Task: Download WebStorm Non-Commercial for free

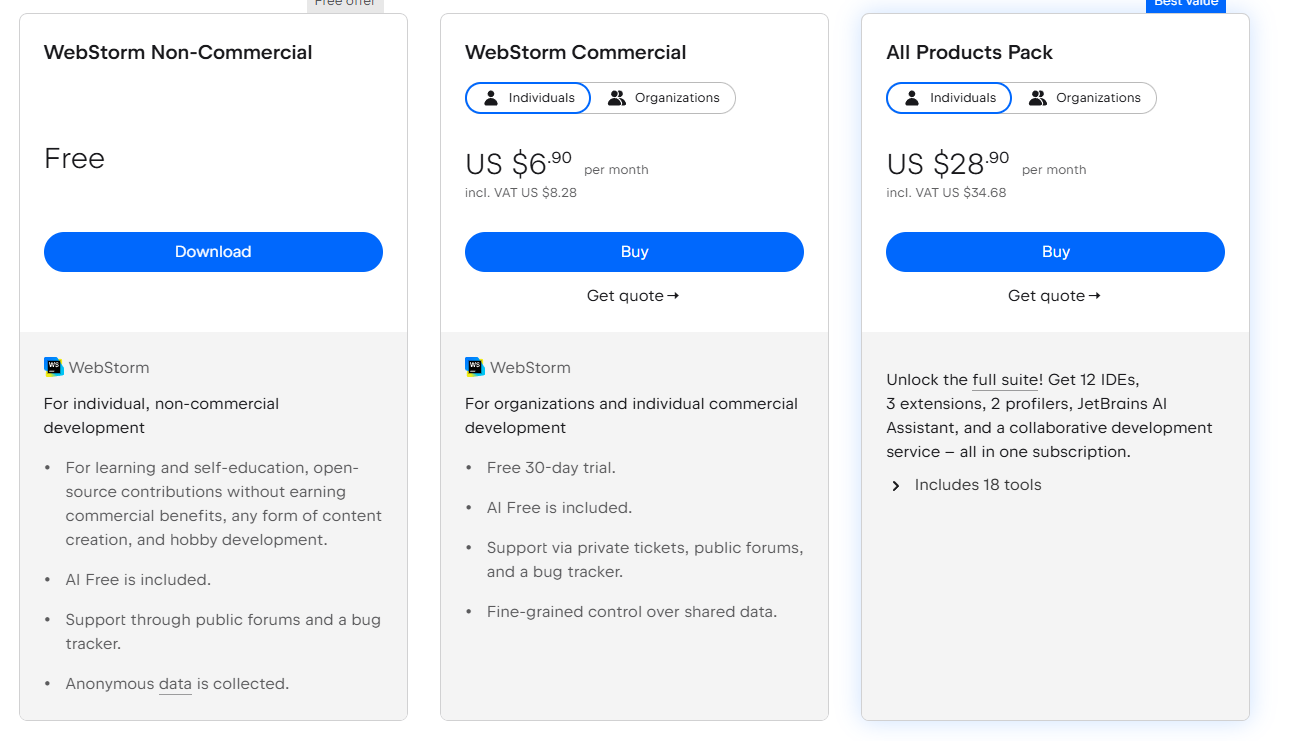Action: coord(213,252)
